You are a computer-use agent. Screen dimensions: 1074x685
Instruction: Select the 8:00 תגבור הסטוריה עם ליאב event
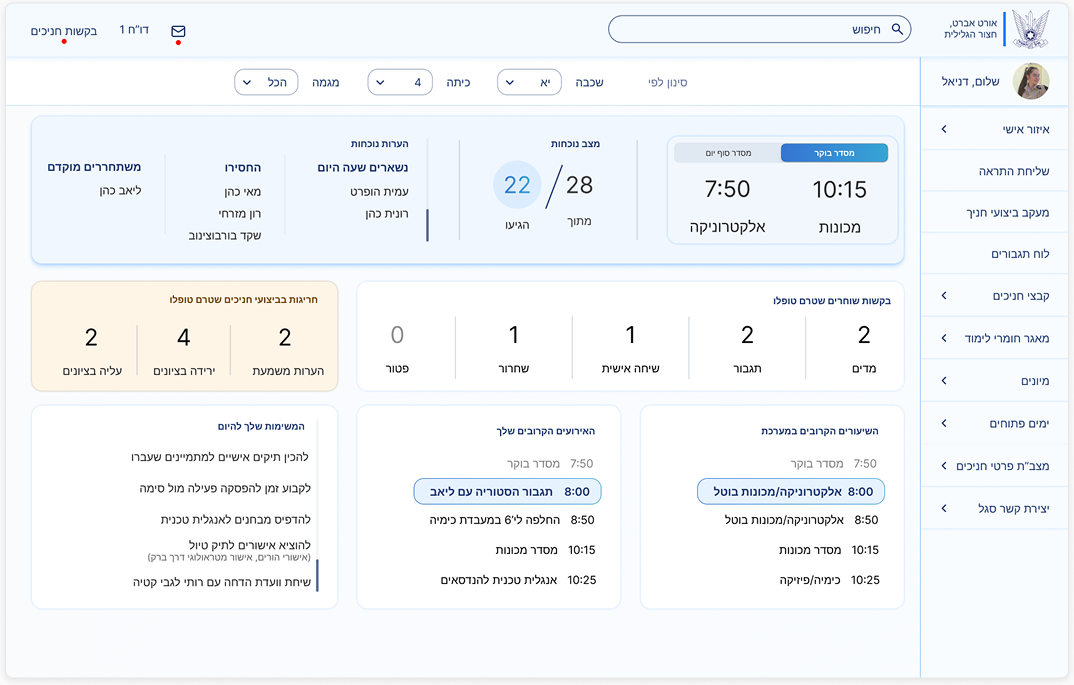[x=508, y=492]
